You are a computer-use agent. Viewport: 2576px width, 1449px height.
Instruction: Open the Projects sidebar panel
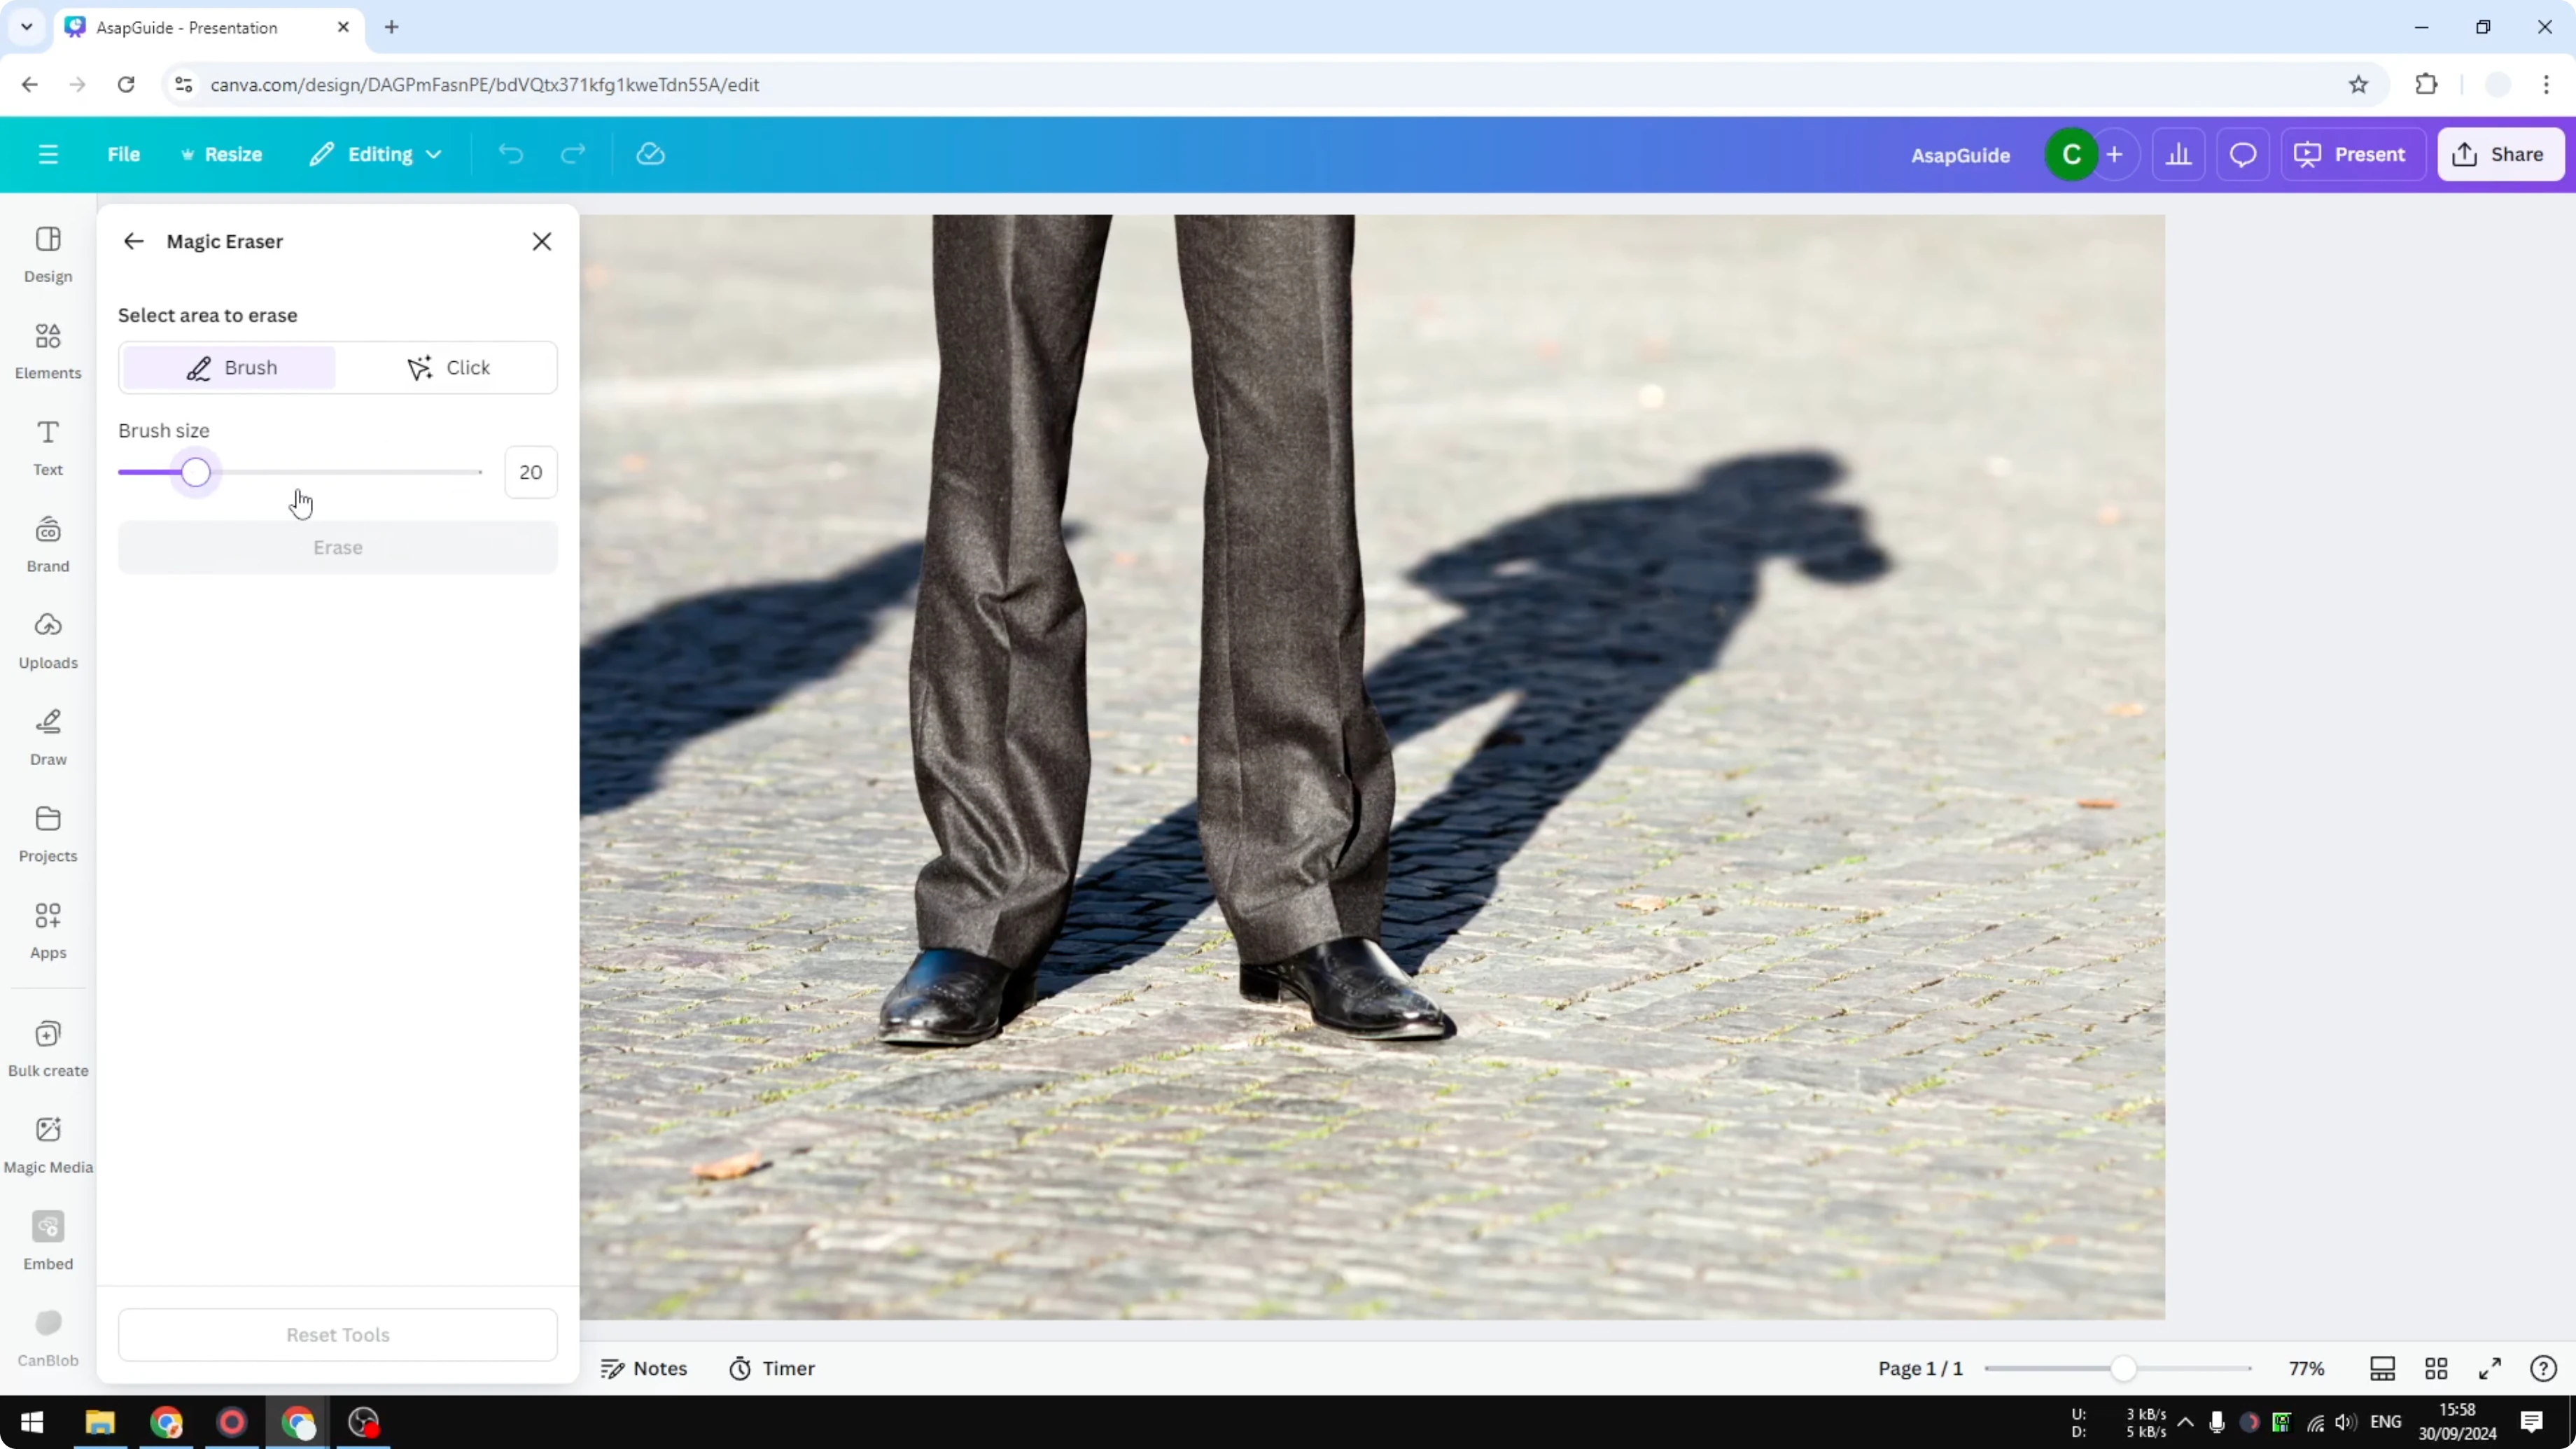[48, 834]
